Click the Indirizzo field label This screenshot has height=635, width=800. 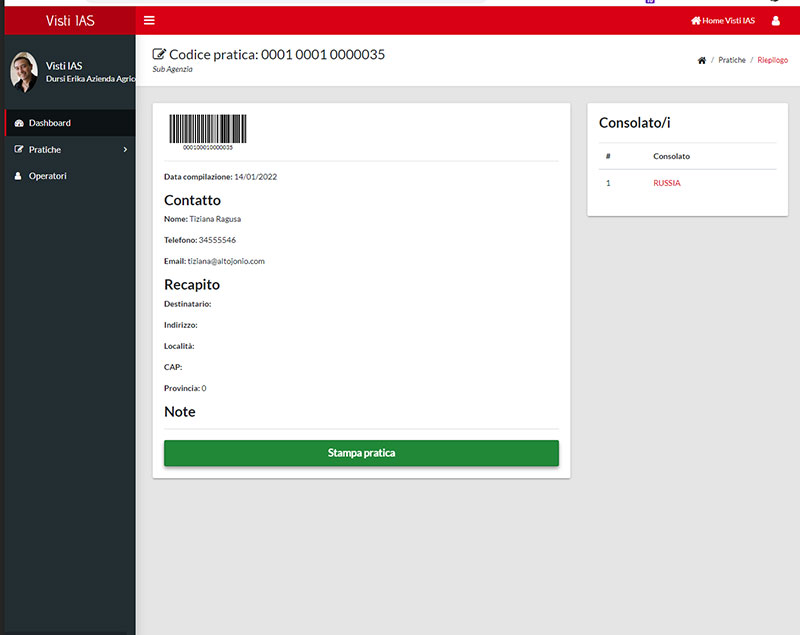tap(181, 325)
